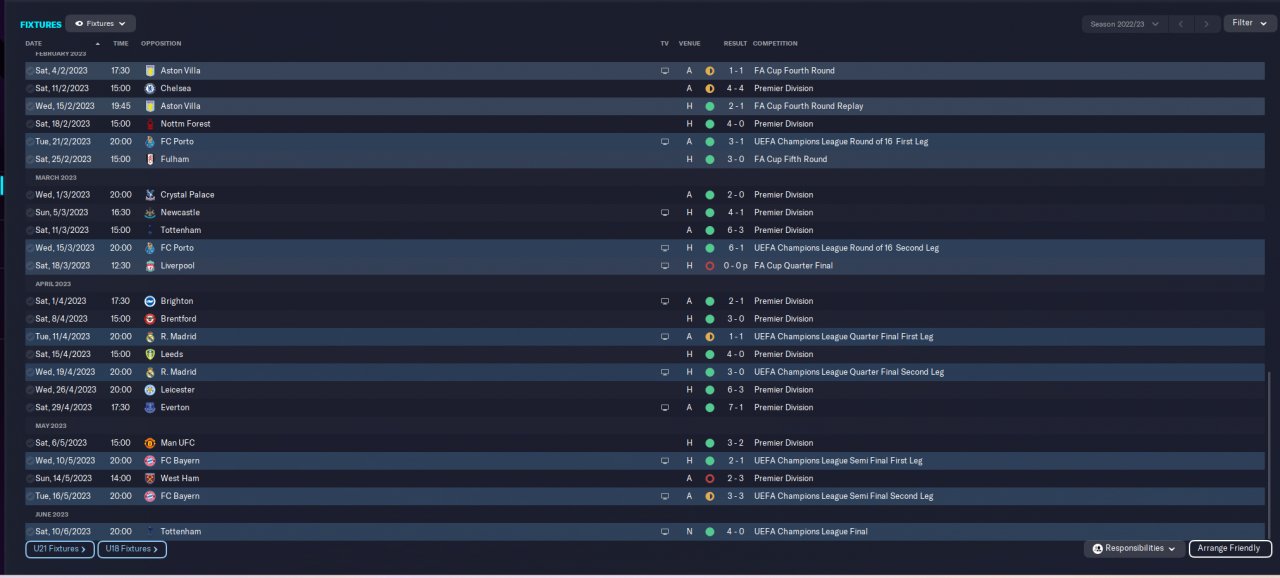Viewport: 1280px width, 578px height.
Task: Click the West Ham club badge
Action: click(x=150, y=479)
